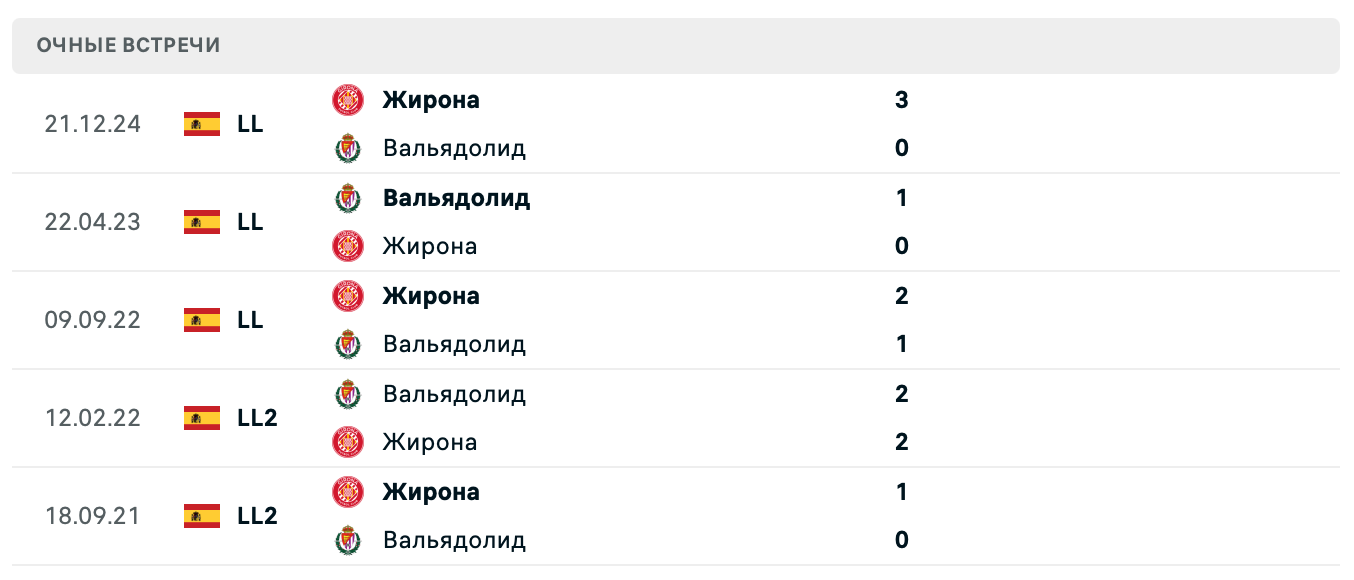Open the Вальядолид team page from the 22.04.23 match

[455, 198]
